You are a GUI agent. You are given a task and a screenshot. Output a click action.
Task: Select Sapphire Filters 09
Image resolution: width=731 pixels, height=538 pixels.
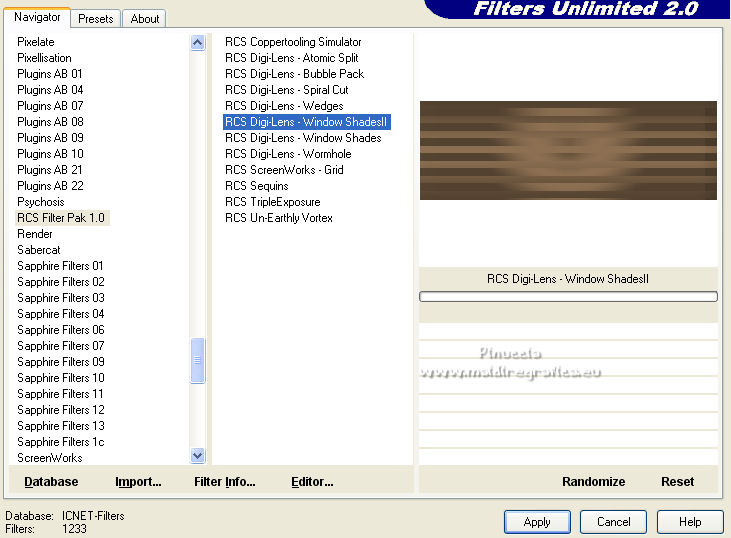[x=61, y=362]
